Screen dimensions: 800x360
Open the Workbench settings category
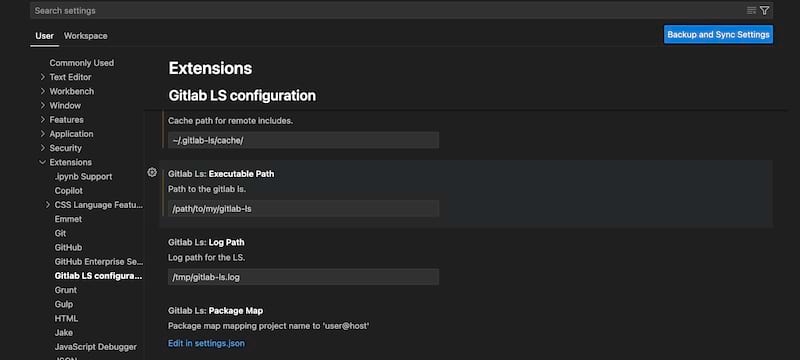tap(72, 91)
